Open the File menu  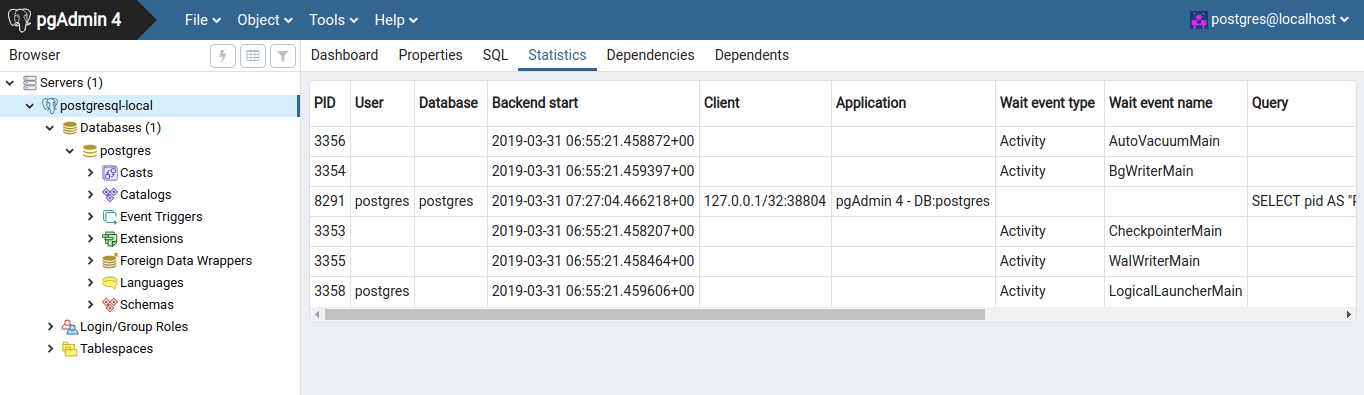click(x=203, y=20)
